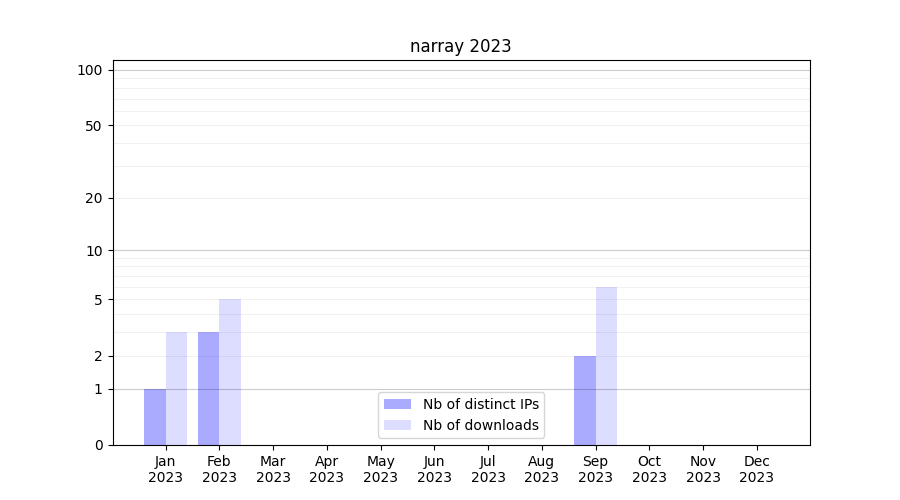Screen dimensions: 900x500
Task: Select the 'Nb of downloads' legend label
Action: [480, 425]
